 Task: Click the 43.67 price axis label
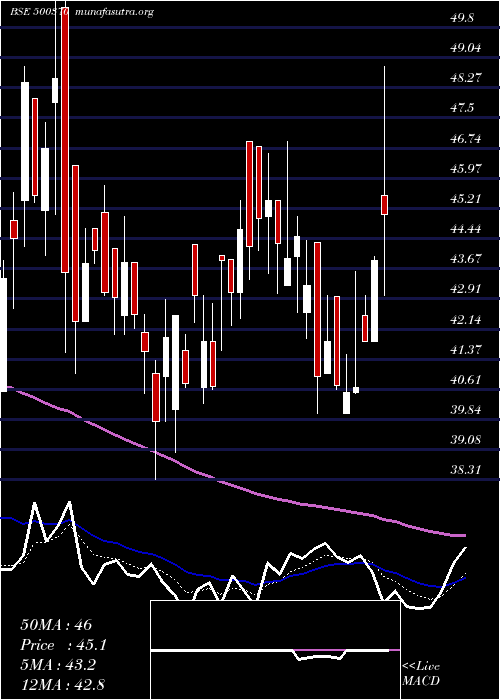pos(466,258)
